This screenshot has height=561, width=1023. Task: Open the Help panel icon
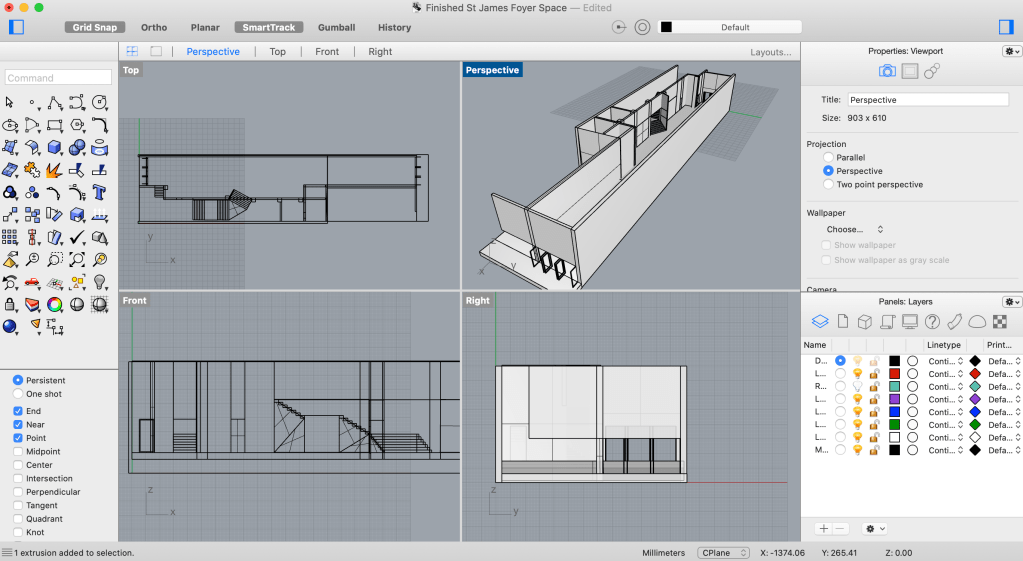932,321
